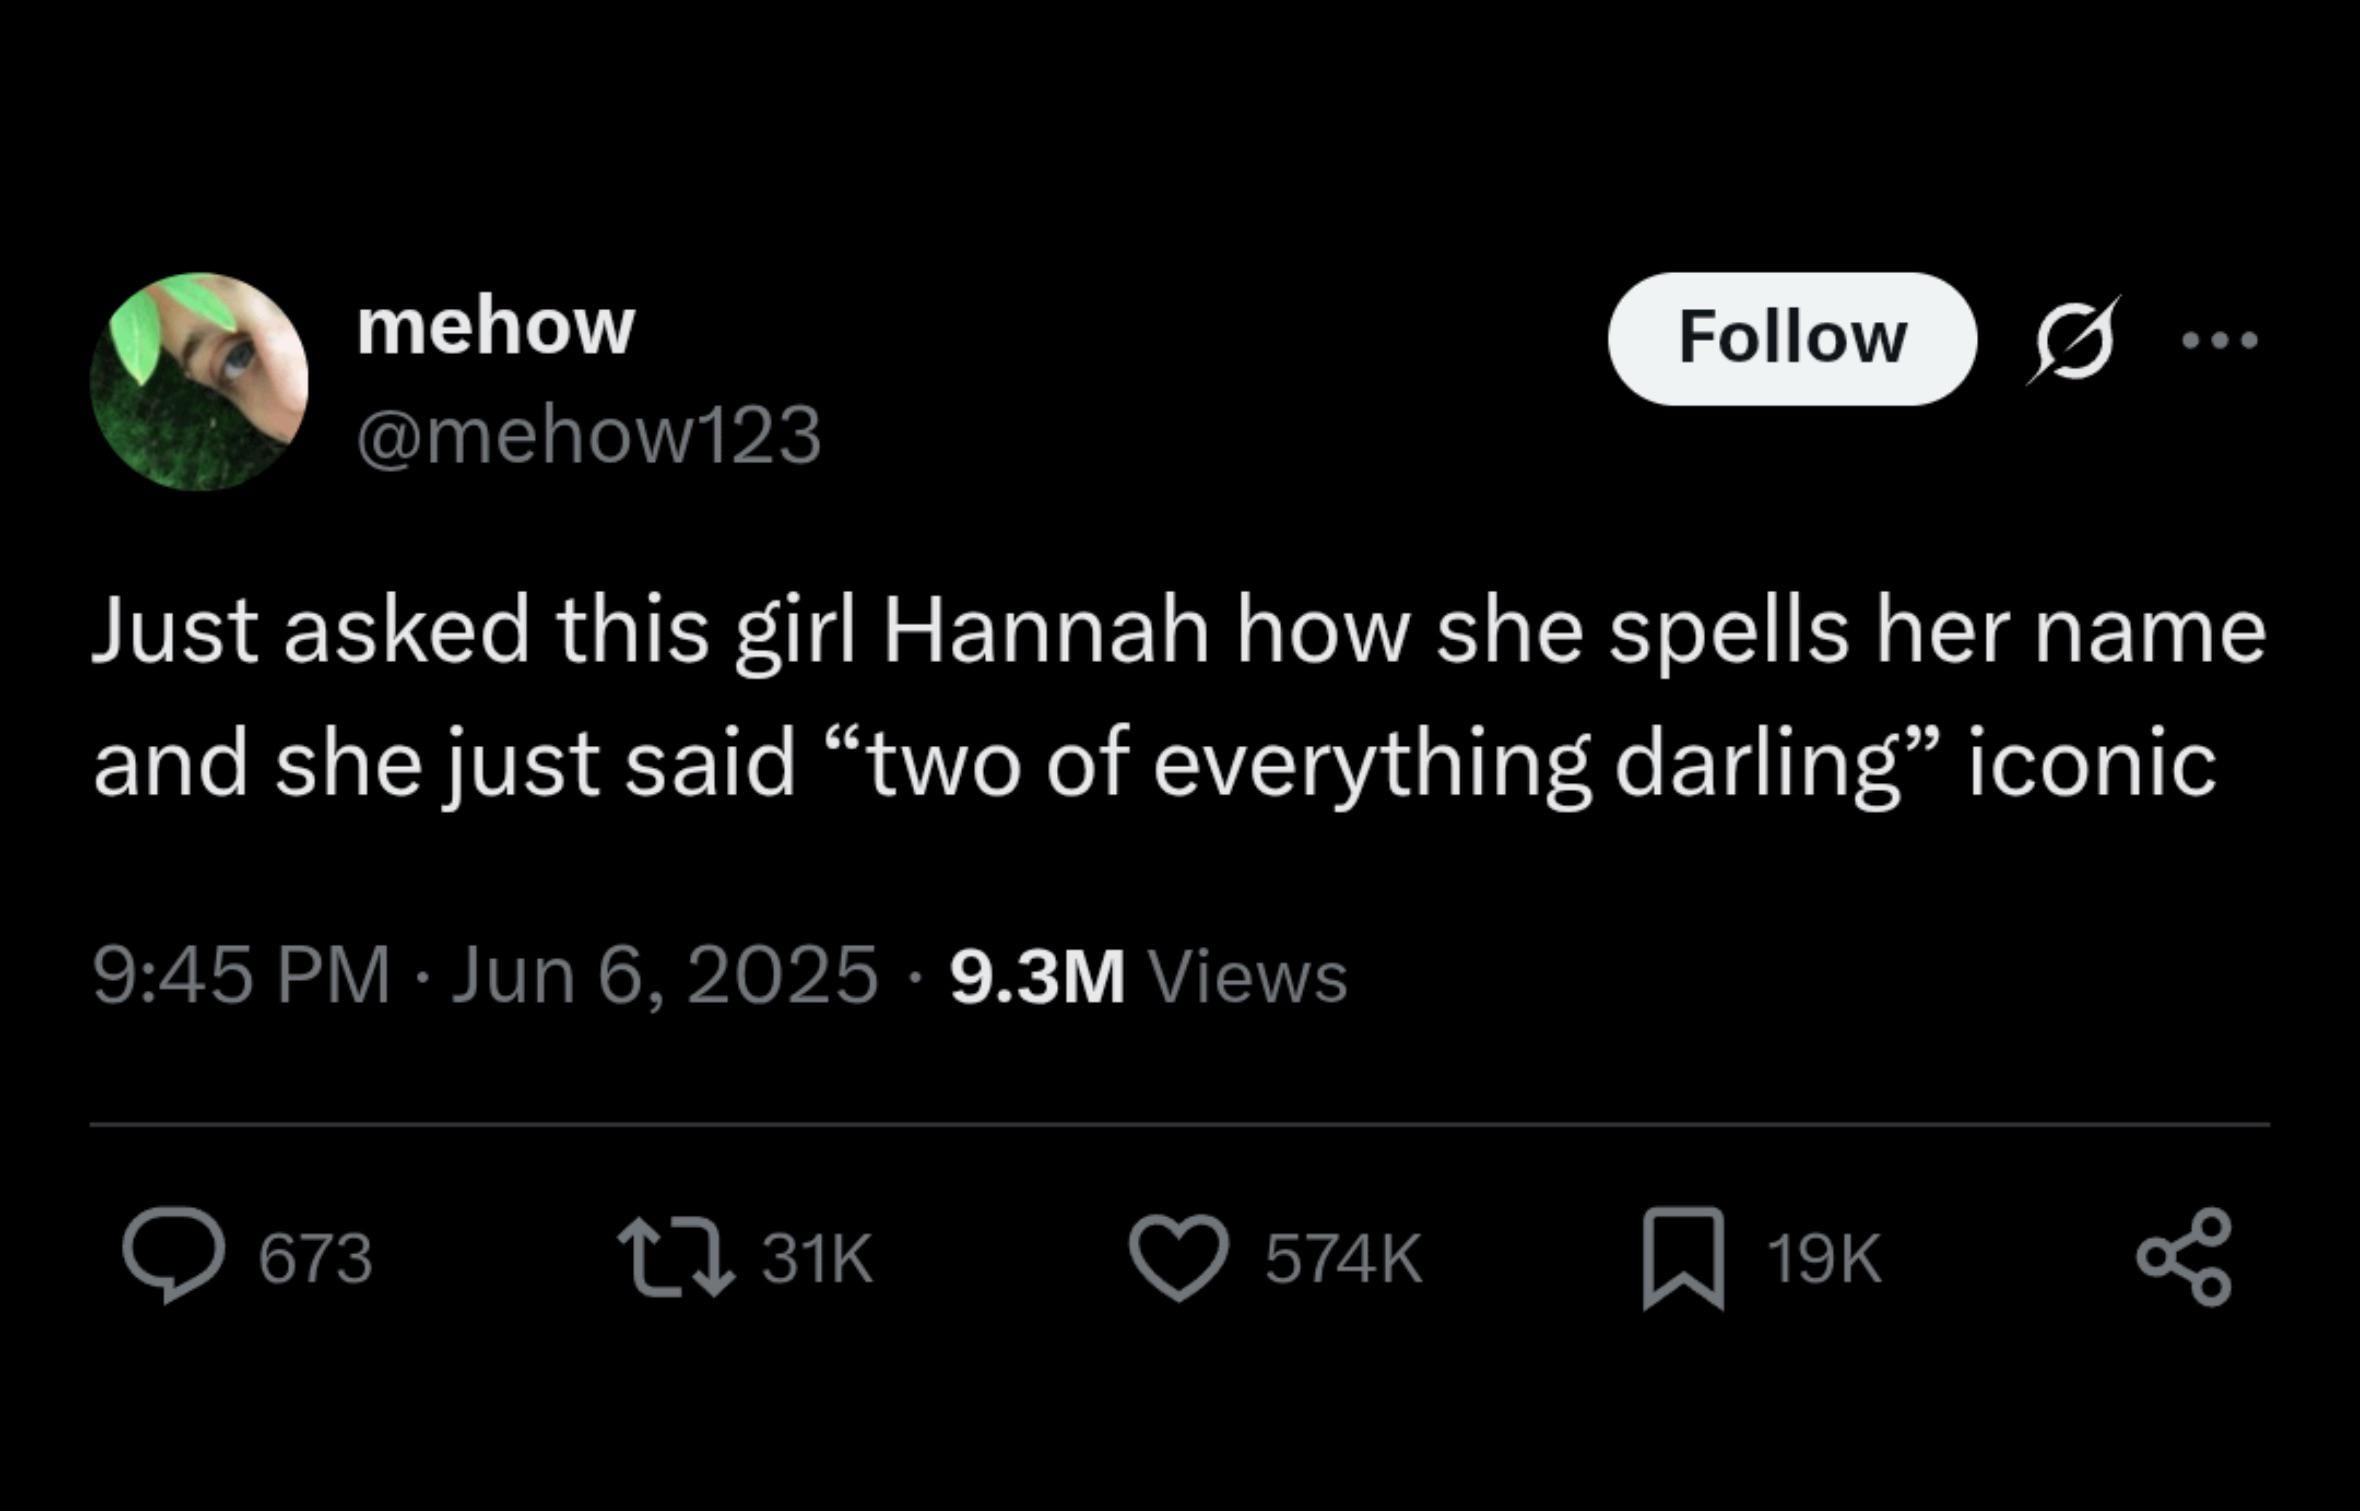This screenshot has height=1511, width=2360.
Task: Open the mehow display name
Action: coord(495,327)
